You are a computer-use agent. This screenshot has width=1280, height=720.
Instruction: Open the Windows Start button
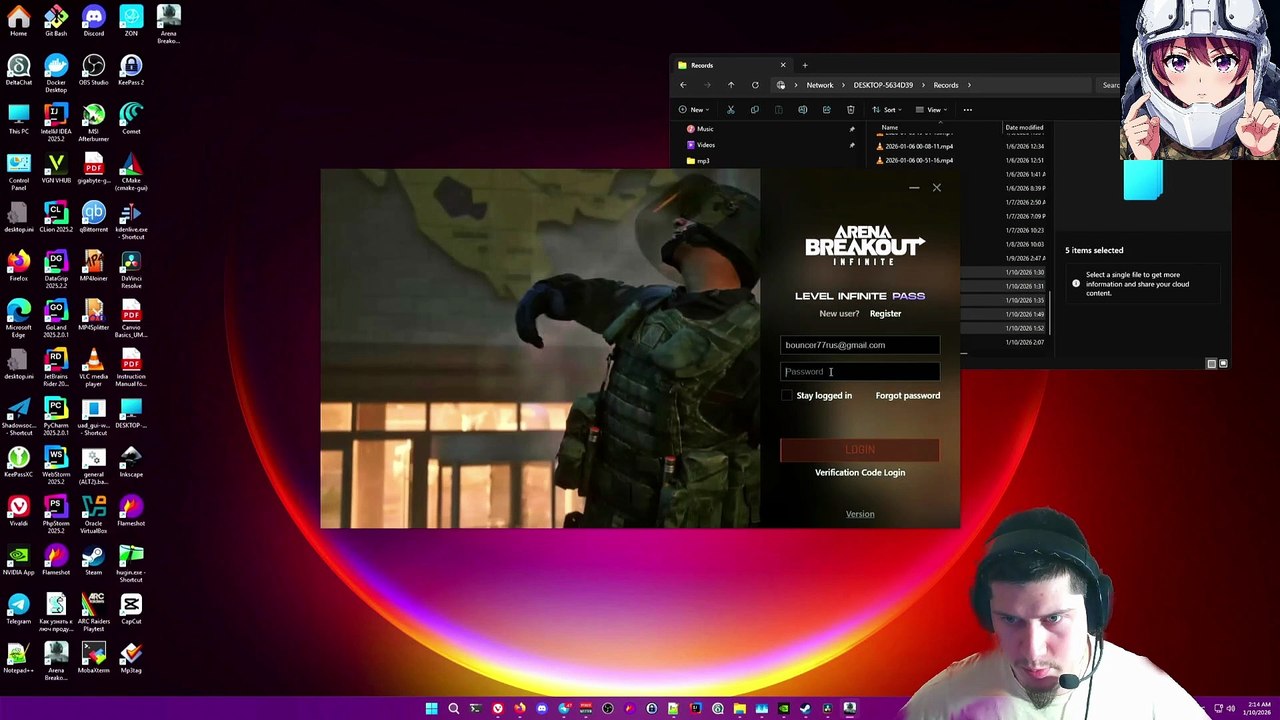(x=431, y=709)
